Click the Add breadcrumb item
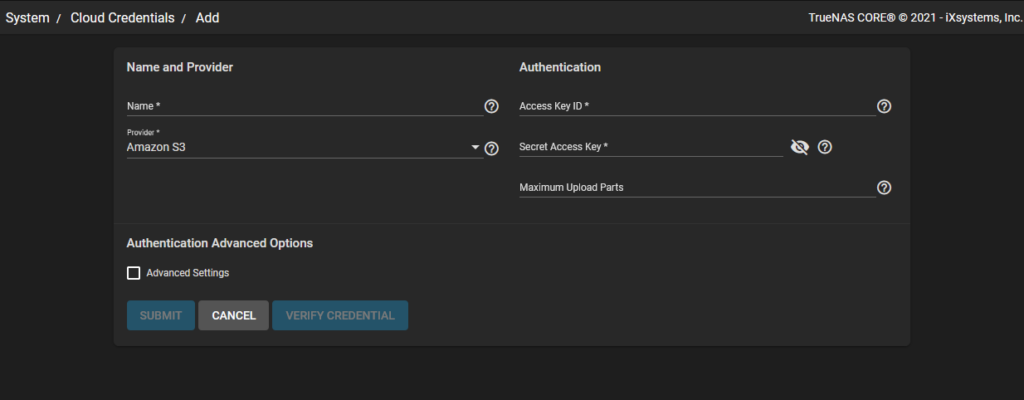 coord(208,18)
